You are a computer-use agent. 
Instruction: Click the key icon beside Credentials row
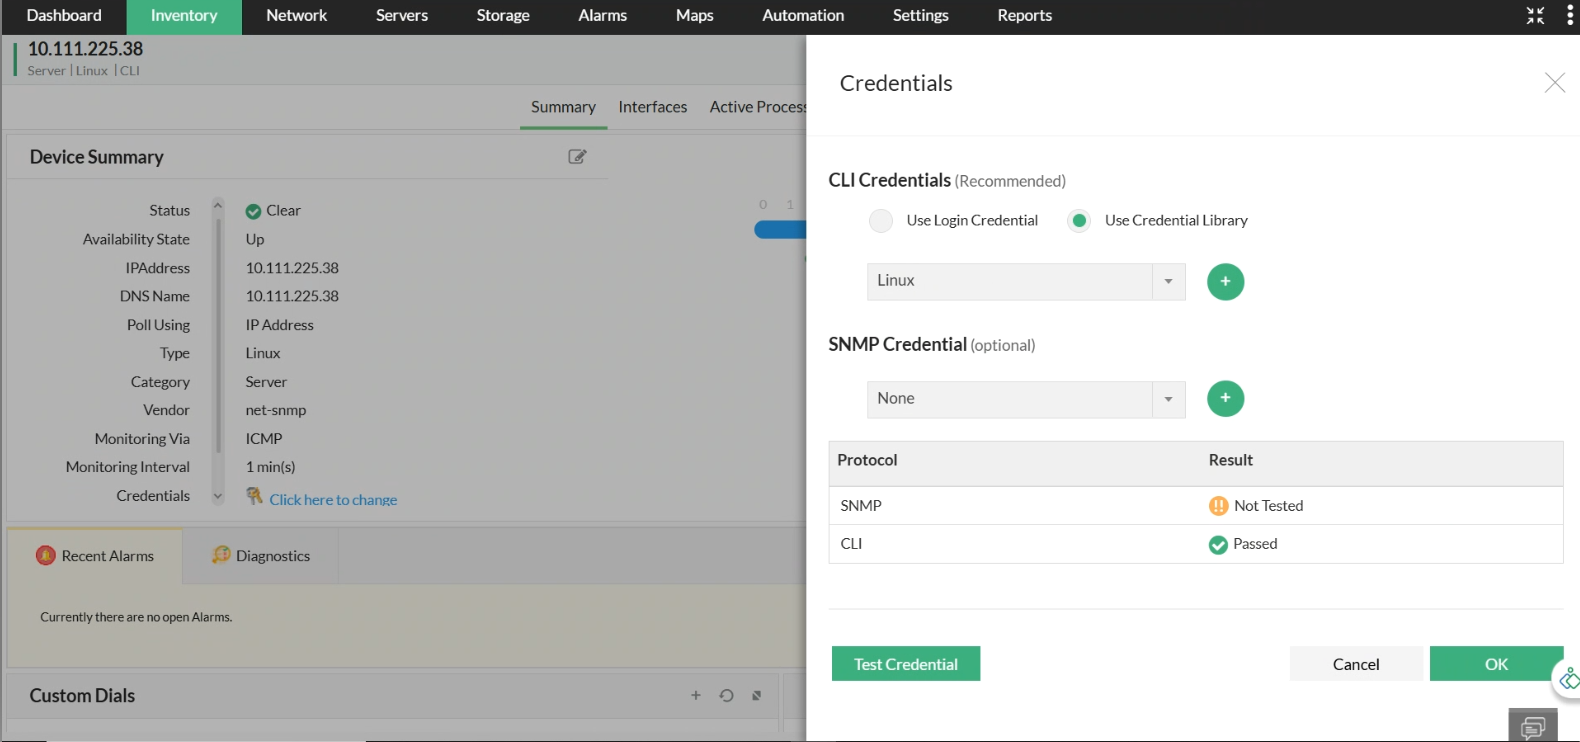[x=255, y=496]
